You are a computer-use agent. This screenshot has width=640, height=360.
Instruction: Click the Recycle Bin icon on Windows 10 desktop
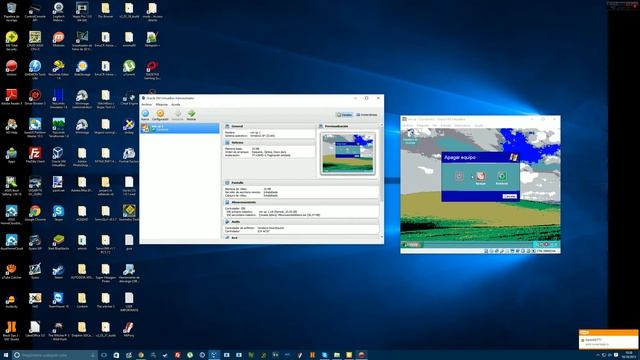11,12
